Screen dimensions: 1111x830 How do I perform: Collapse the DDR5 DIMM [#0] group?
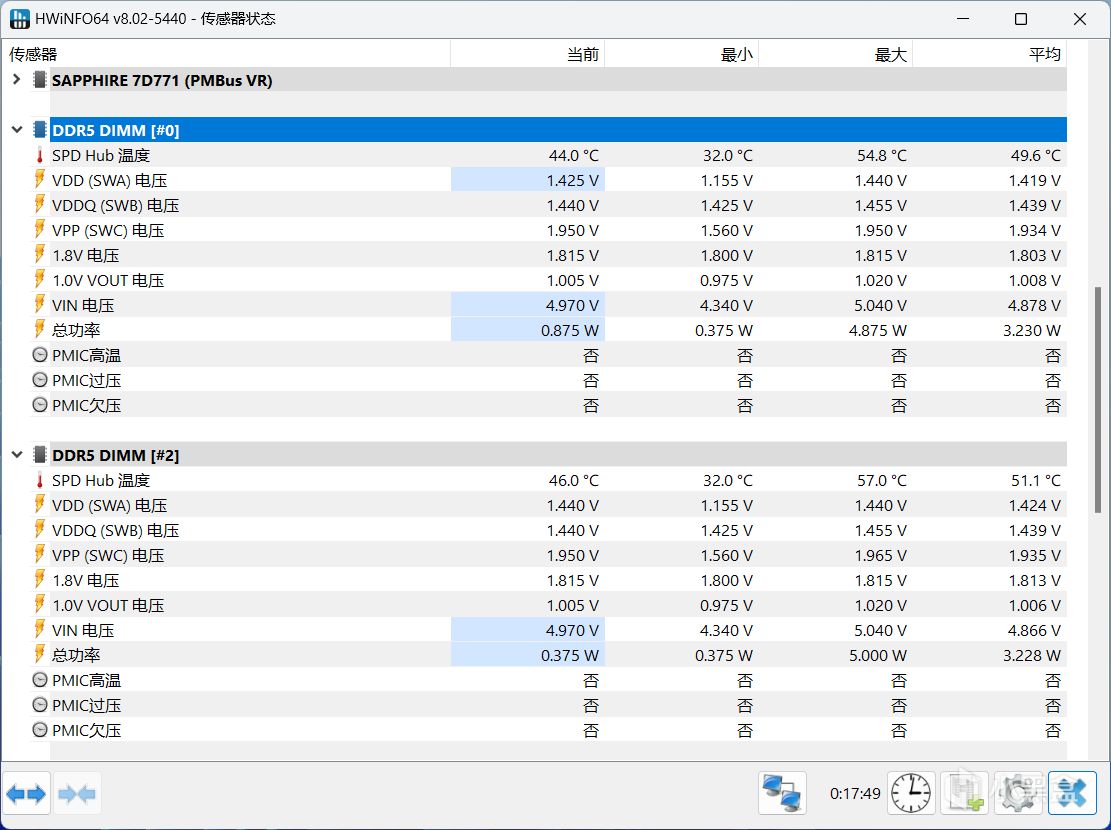(16, 130)
